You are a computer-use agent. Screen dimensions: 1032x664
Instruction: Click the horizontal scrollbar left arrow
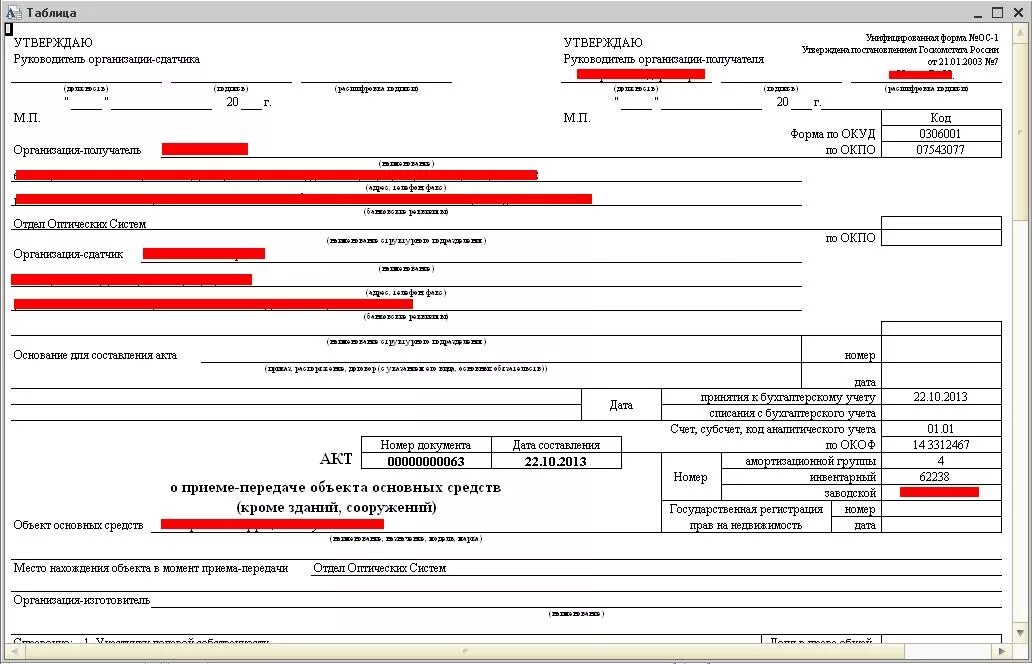13,651
